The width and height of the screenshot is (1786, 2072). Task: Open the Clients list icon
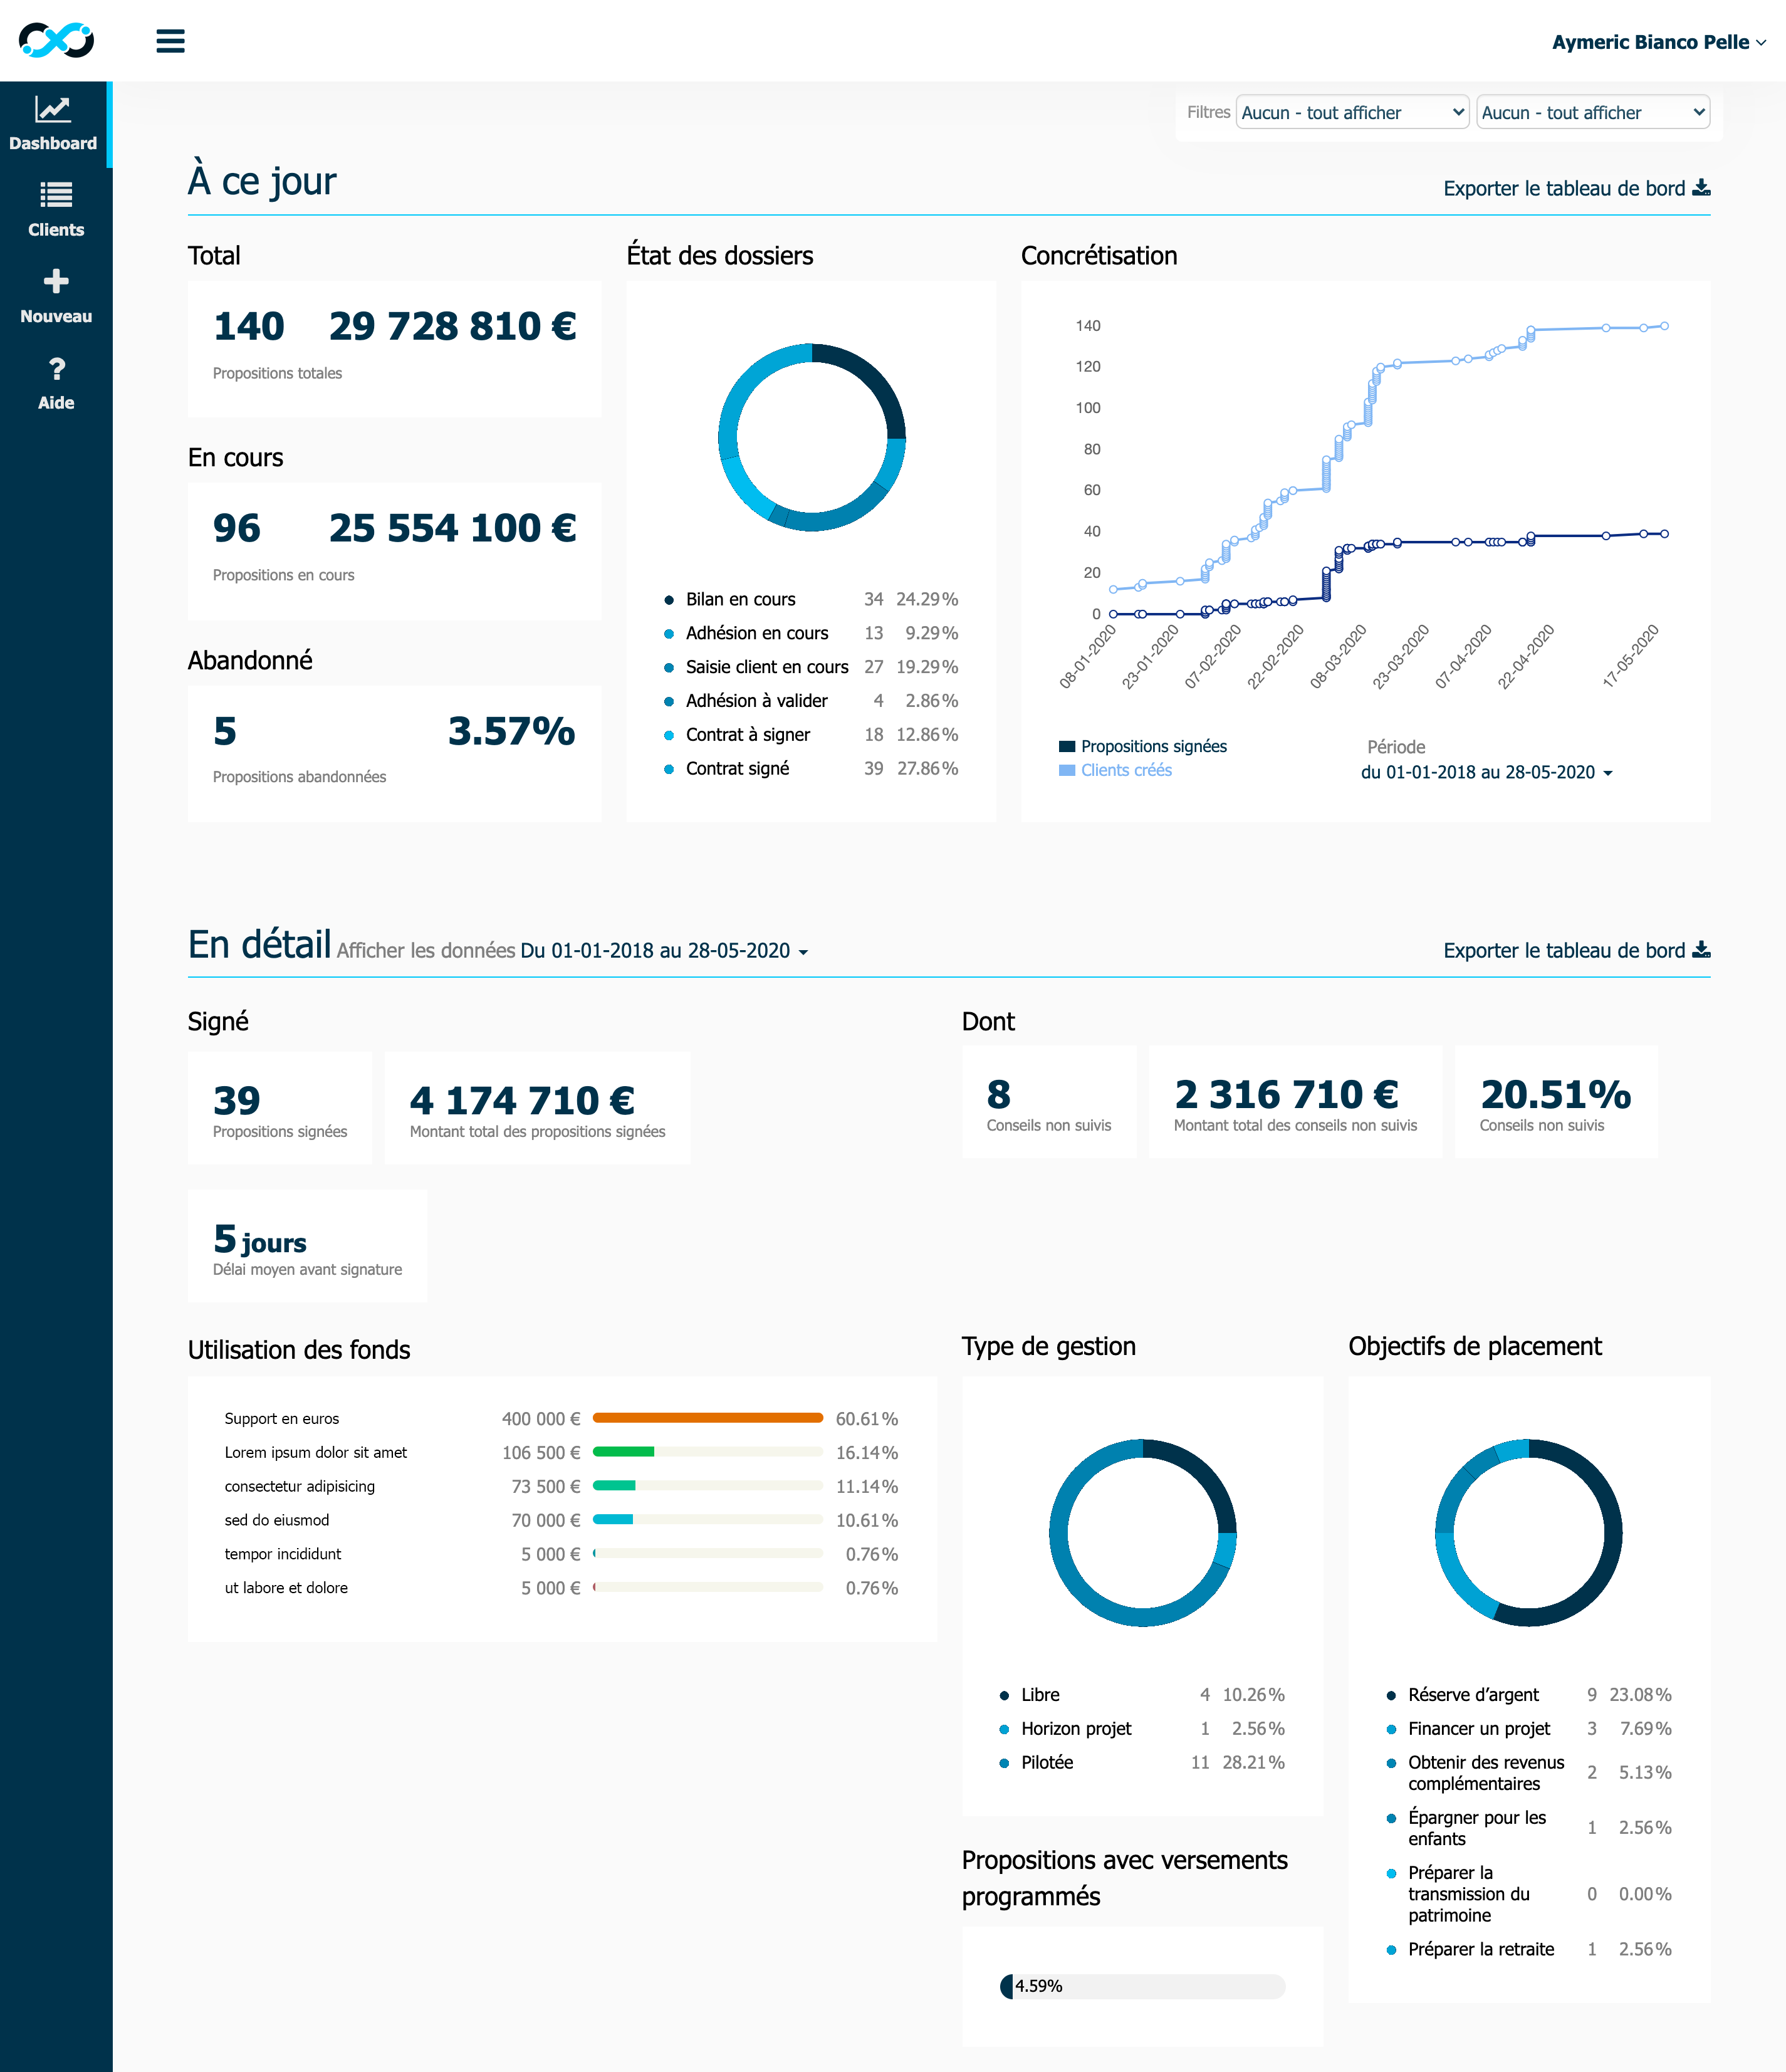[x=56, y=195]
